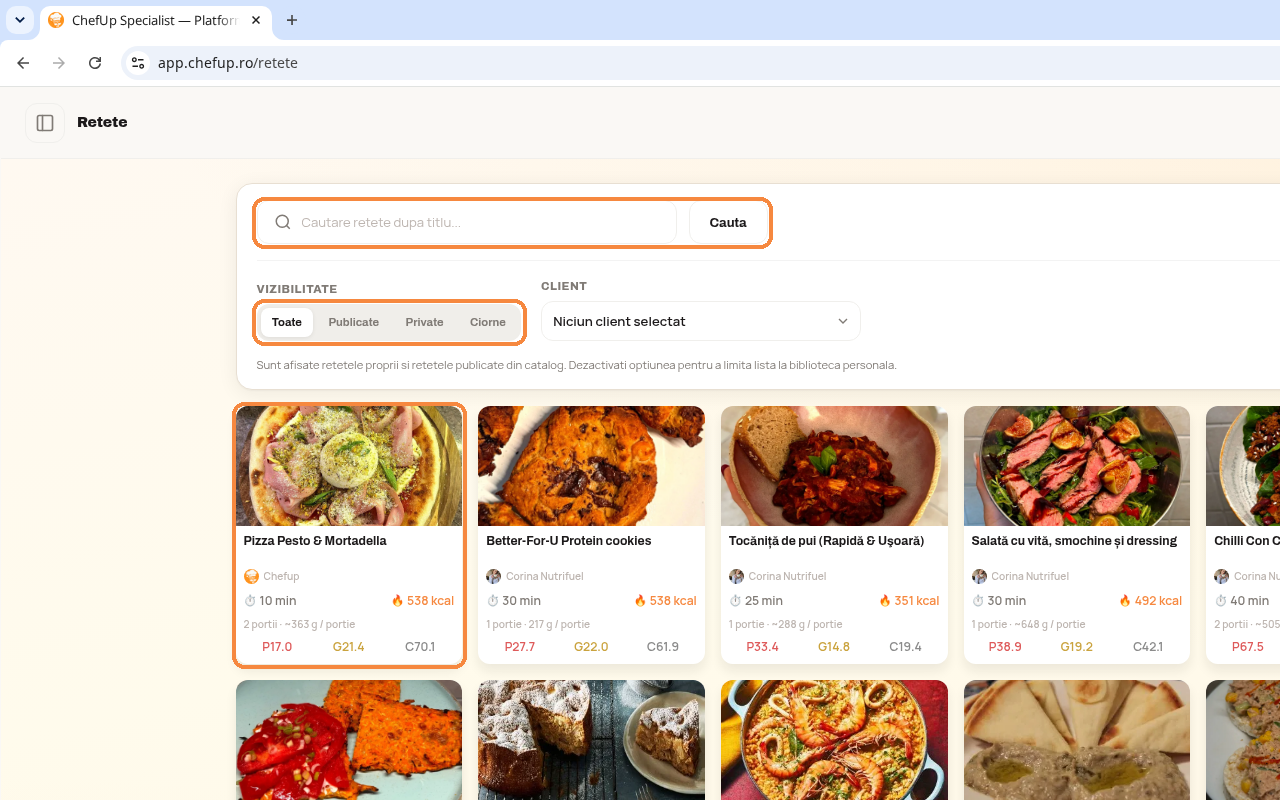The height and width of the screenshot is (800, 1280).
Task: Open a new browser tab with plus icon
Action: click(292, 20)
